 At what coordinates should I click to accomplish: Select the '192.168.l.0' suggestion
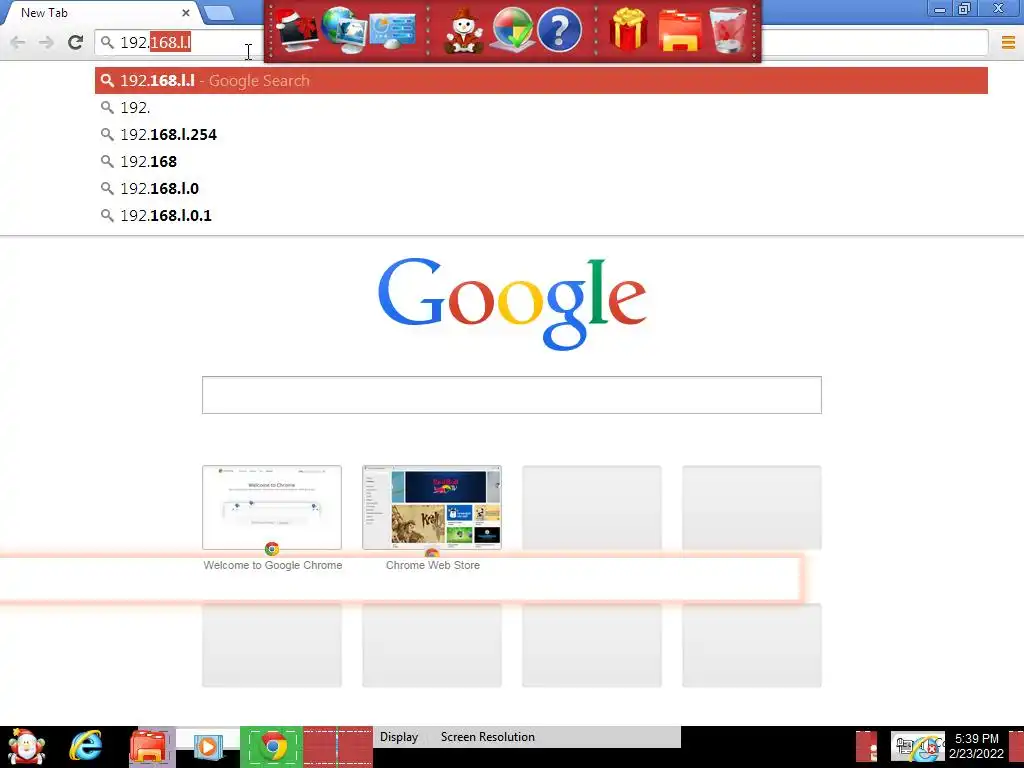pyautogui.click(x=541, y=189)
